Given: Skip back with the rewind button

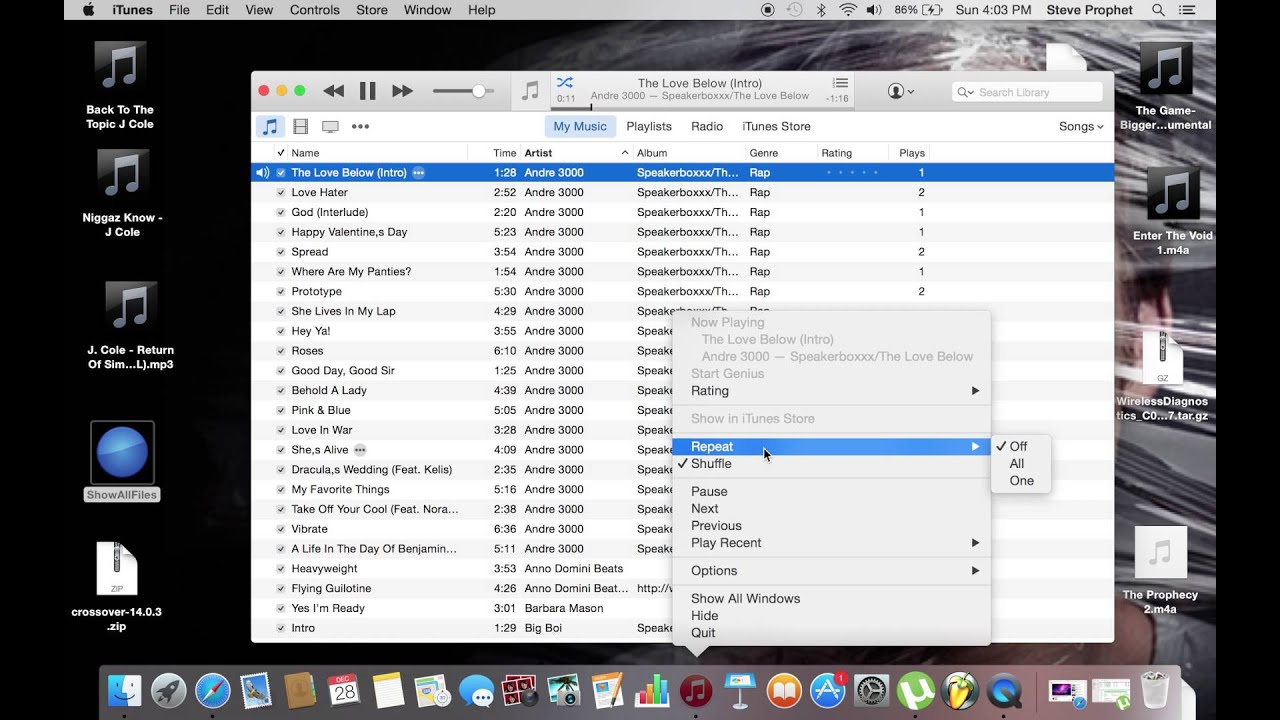Looking at the screenshot, I should pyautogui.click(x=334, y=91).
